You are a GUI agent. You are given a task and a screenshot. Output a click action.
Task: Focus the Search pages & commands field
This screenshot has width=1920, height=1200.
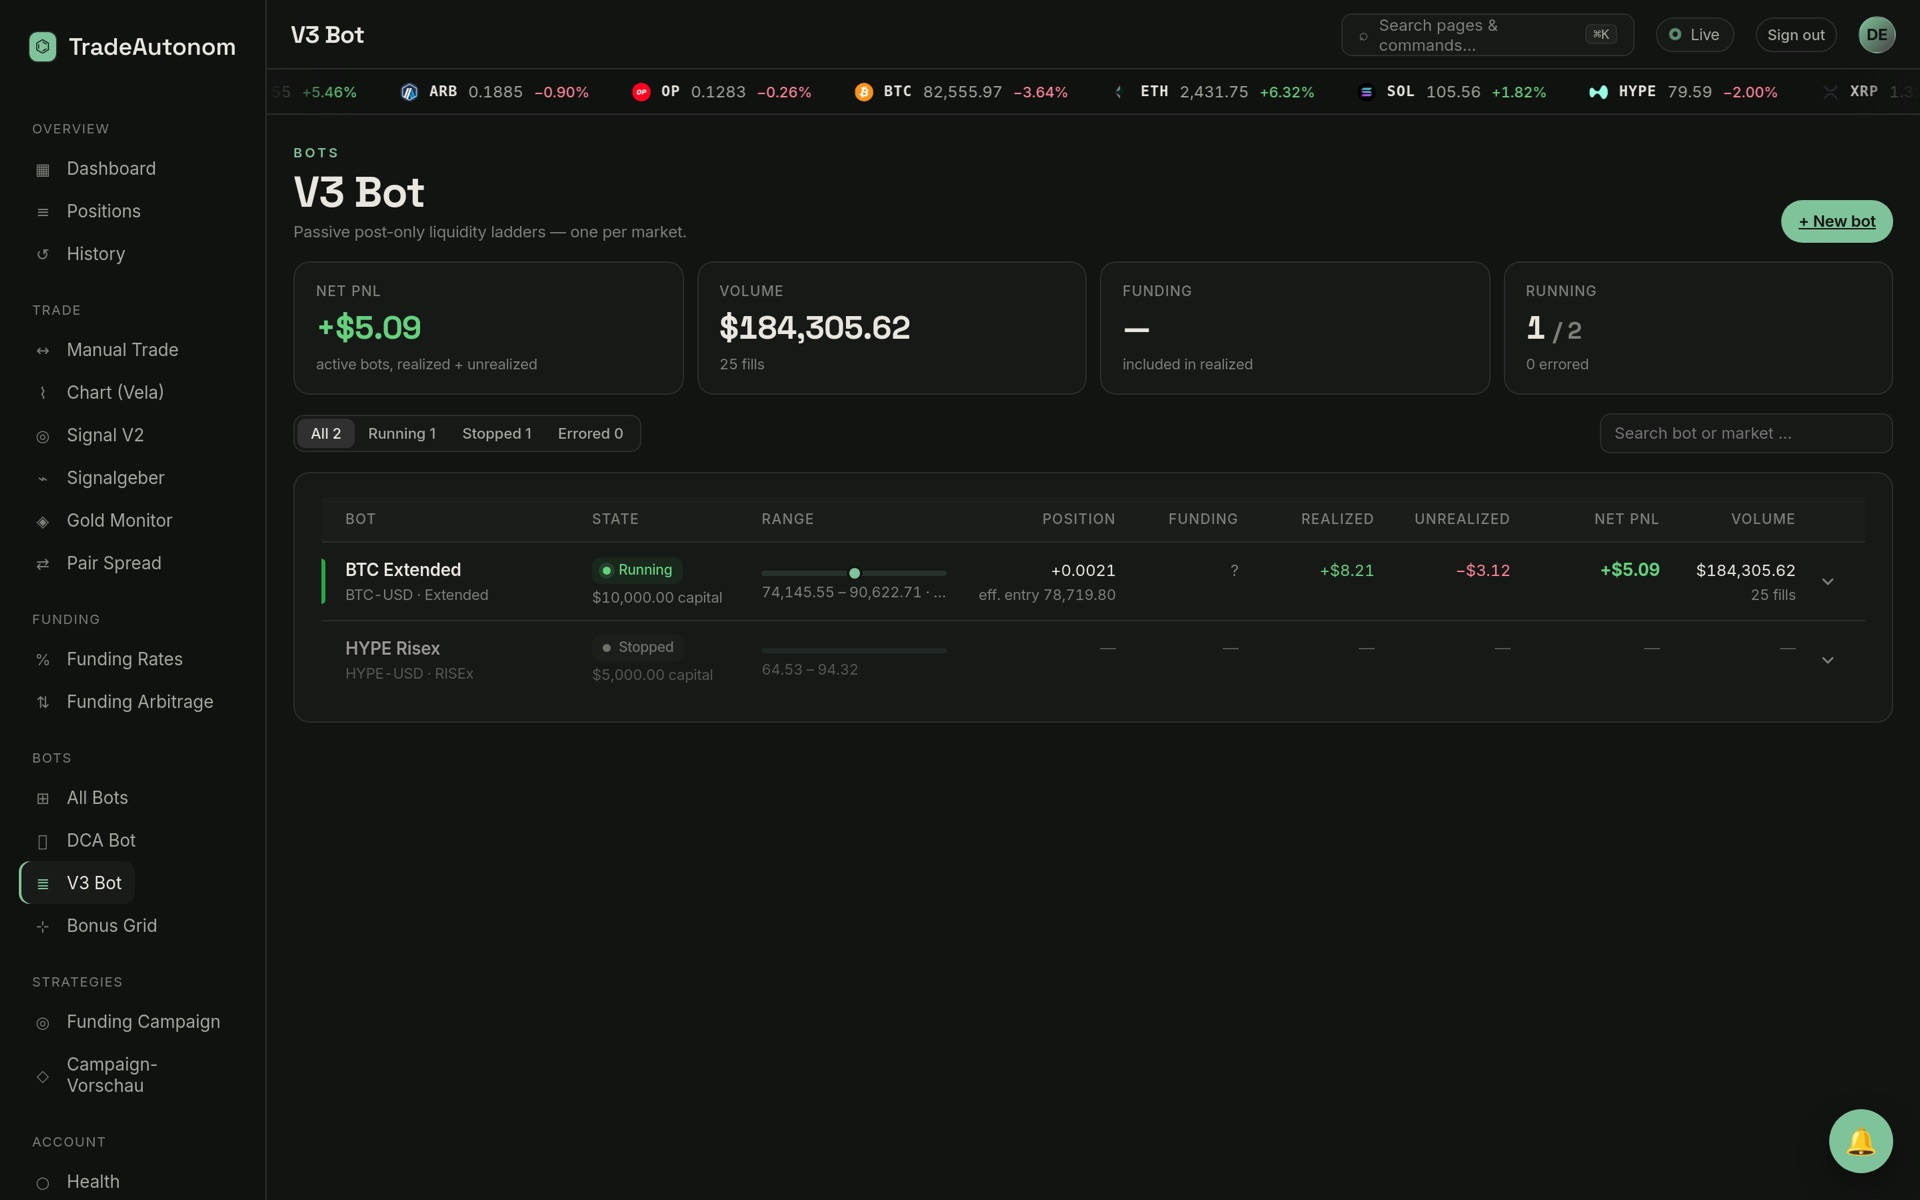tap(1487, 35)
